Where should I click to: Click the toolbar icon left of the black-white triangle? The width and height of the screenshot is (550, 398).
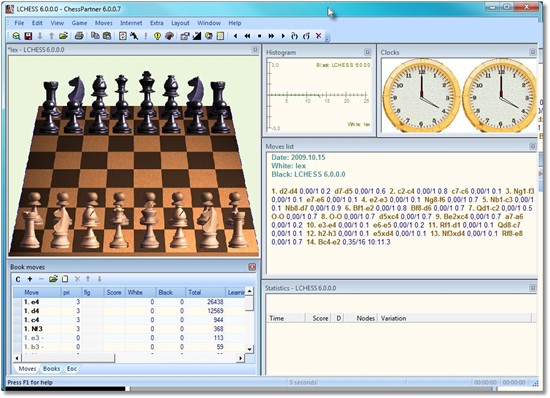coord(185,36)
